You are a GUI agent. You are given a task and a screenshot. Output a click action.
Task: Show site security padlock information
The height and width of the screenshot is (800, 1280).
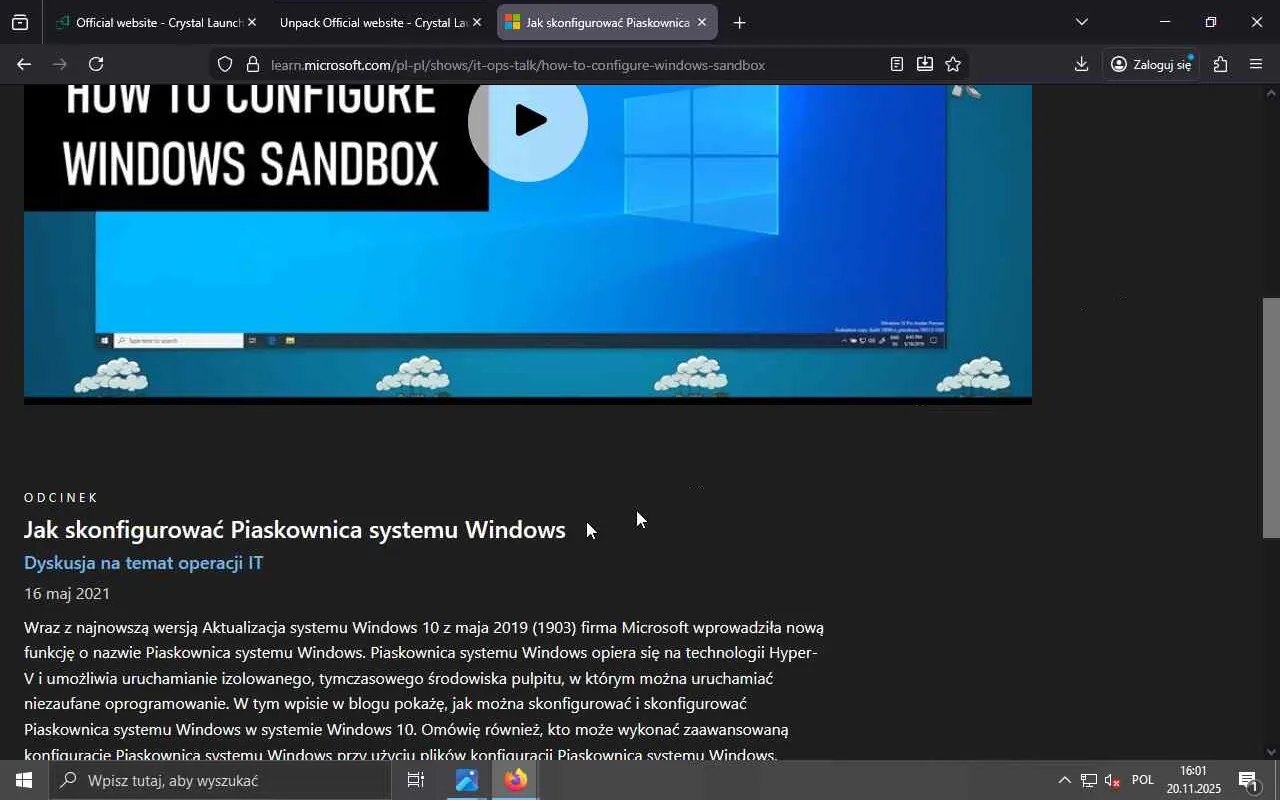[x=253, y=65]
